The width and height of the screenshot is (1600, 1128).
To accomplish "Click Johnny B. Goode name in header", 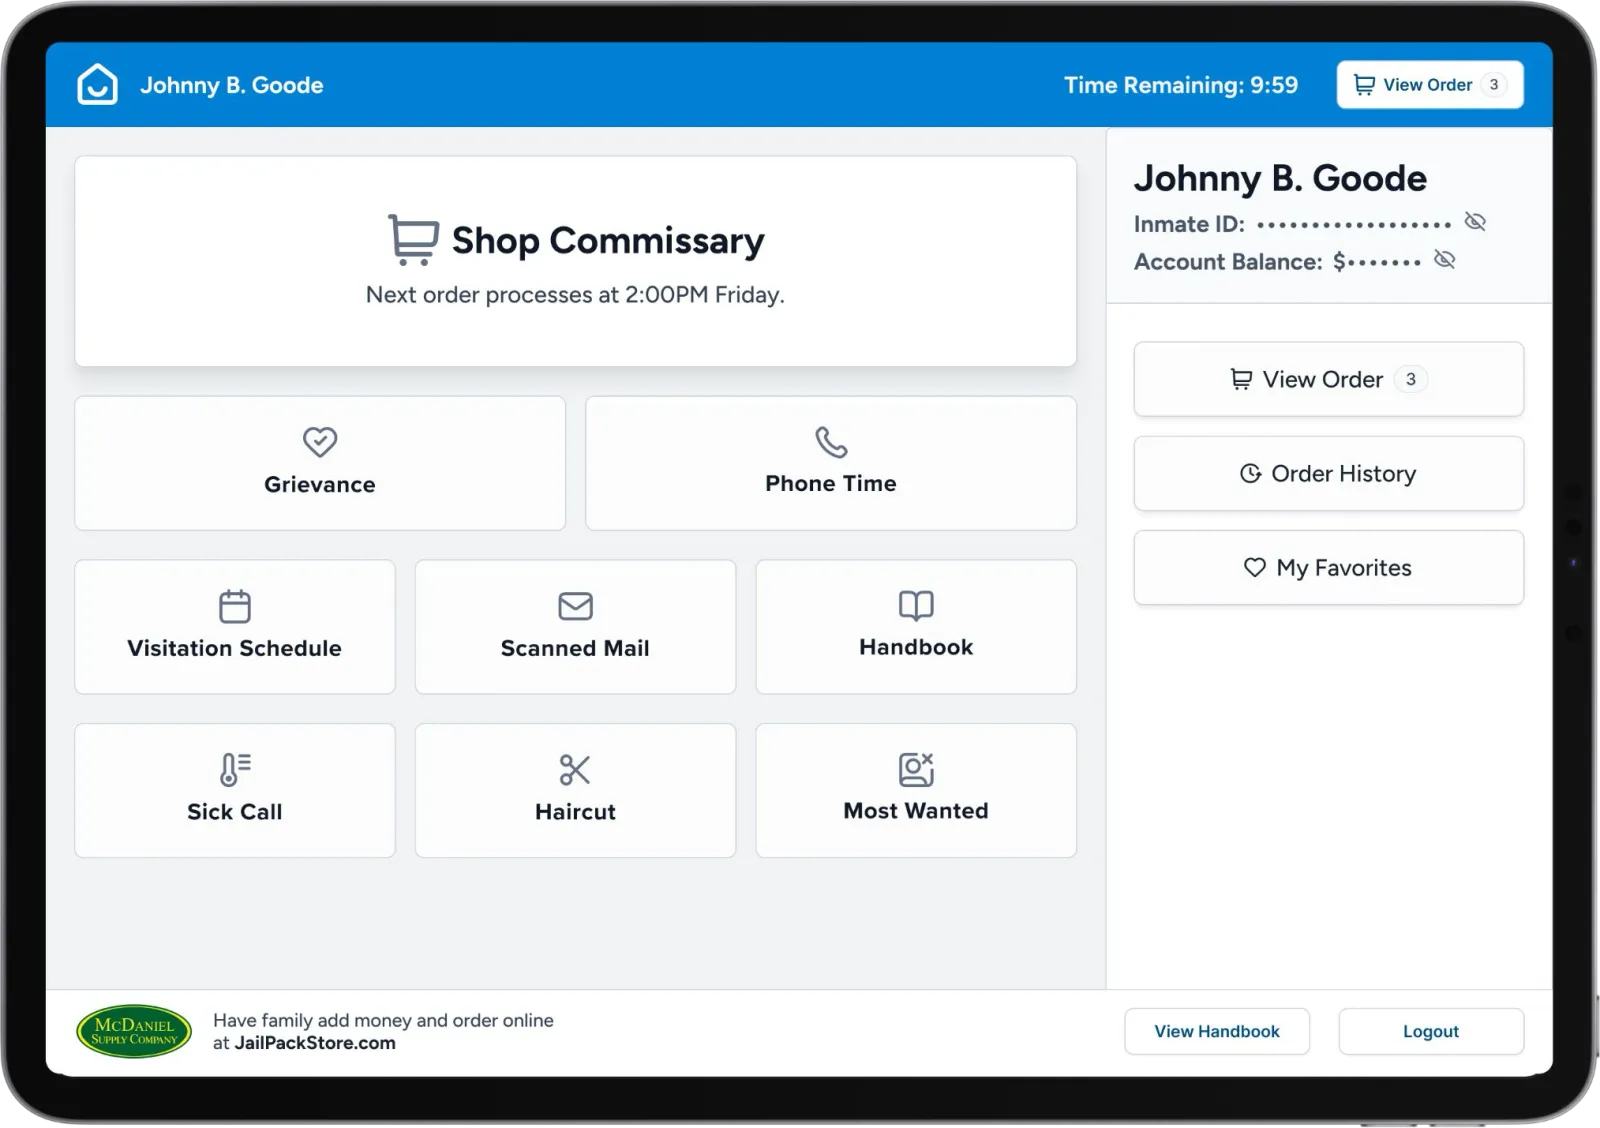I will click(x=231, y=85).
